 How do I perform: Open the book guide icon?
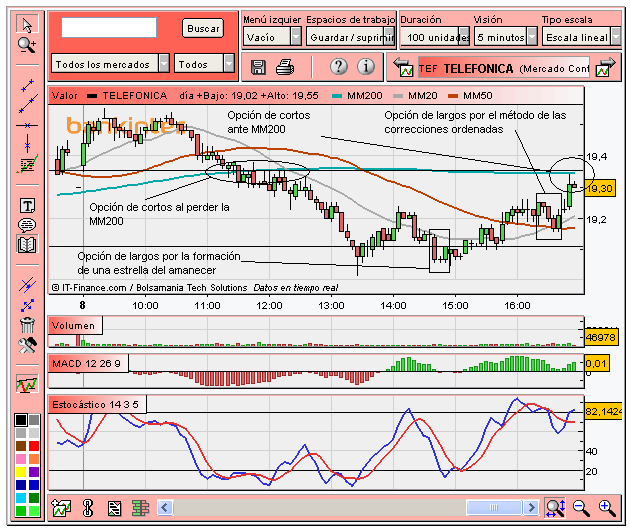[x=27, y=244]
